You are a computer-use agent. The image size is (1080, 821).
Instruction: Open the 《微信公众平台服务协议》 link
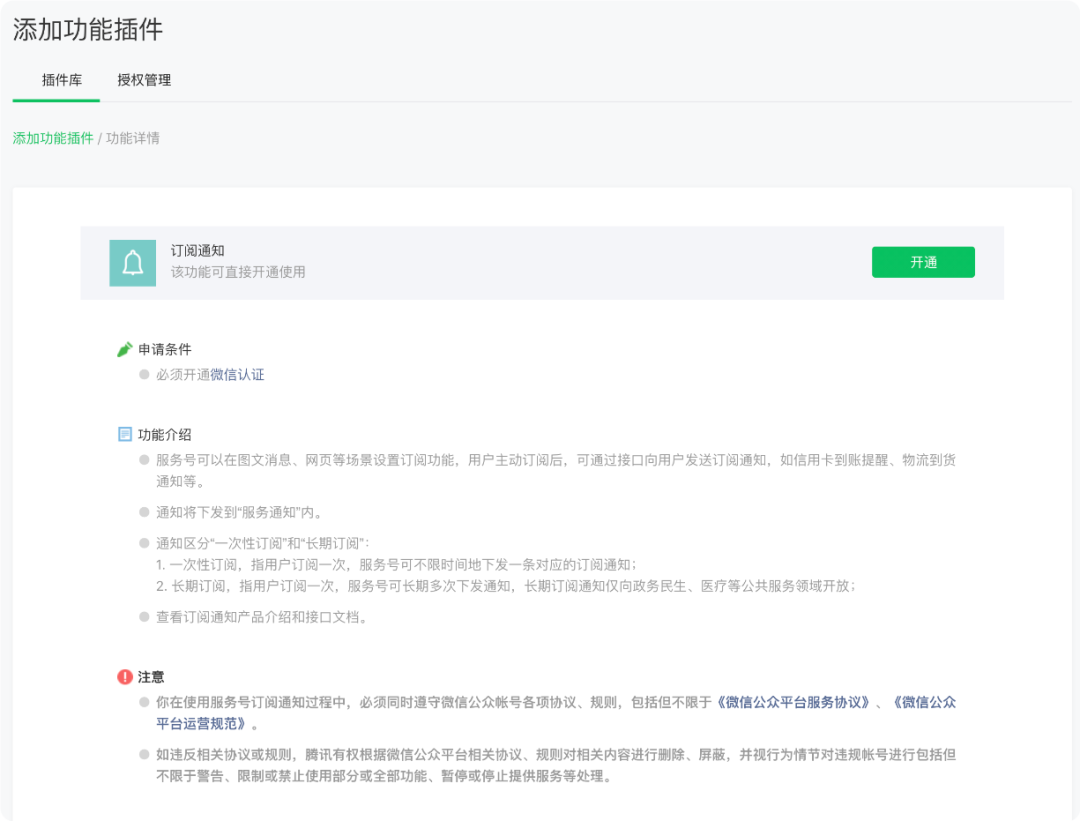(794, 702)
